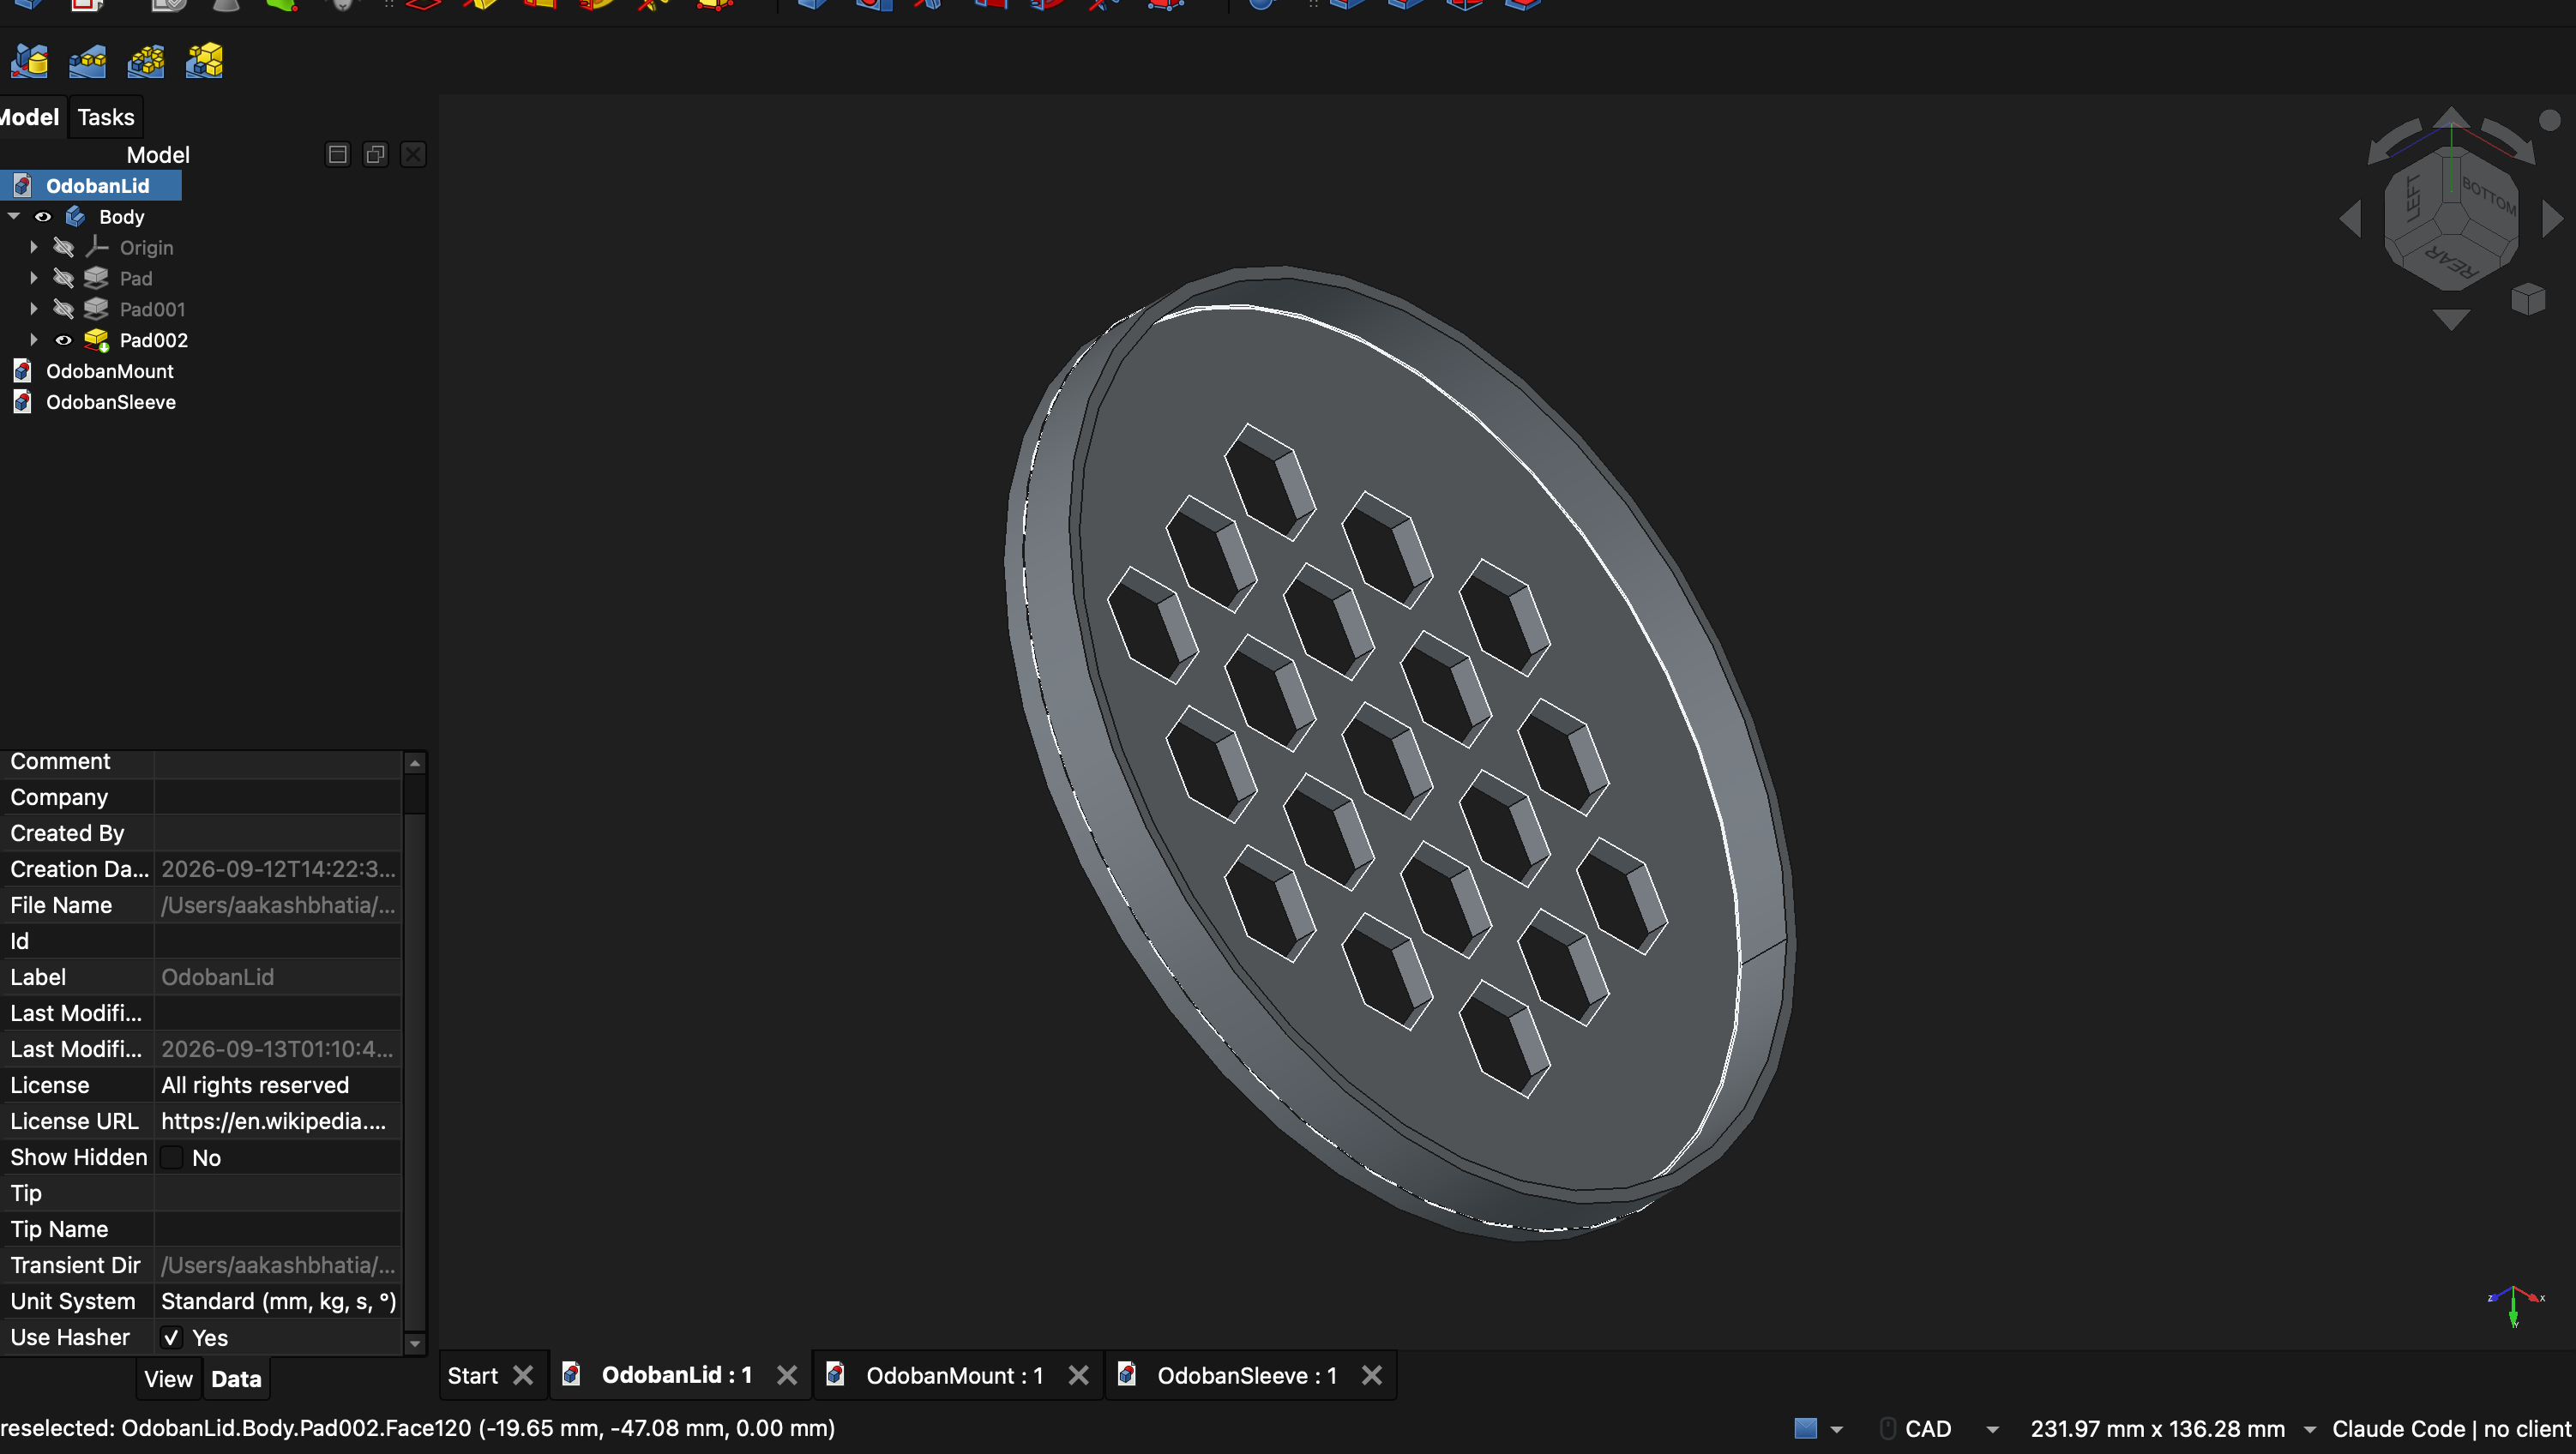
Task: Select the Polar Pattern tool
Action: click(146, 62)
